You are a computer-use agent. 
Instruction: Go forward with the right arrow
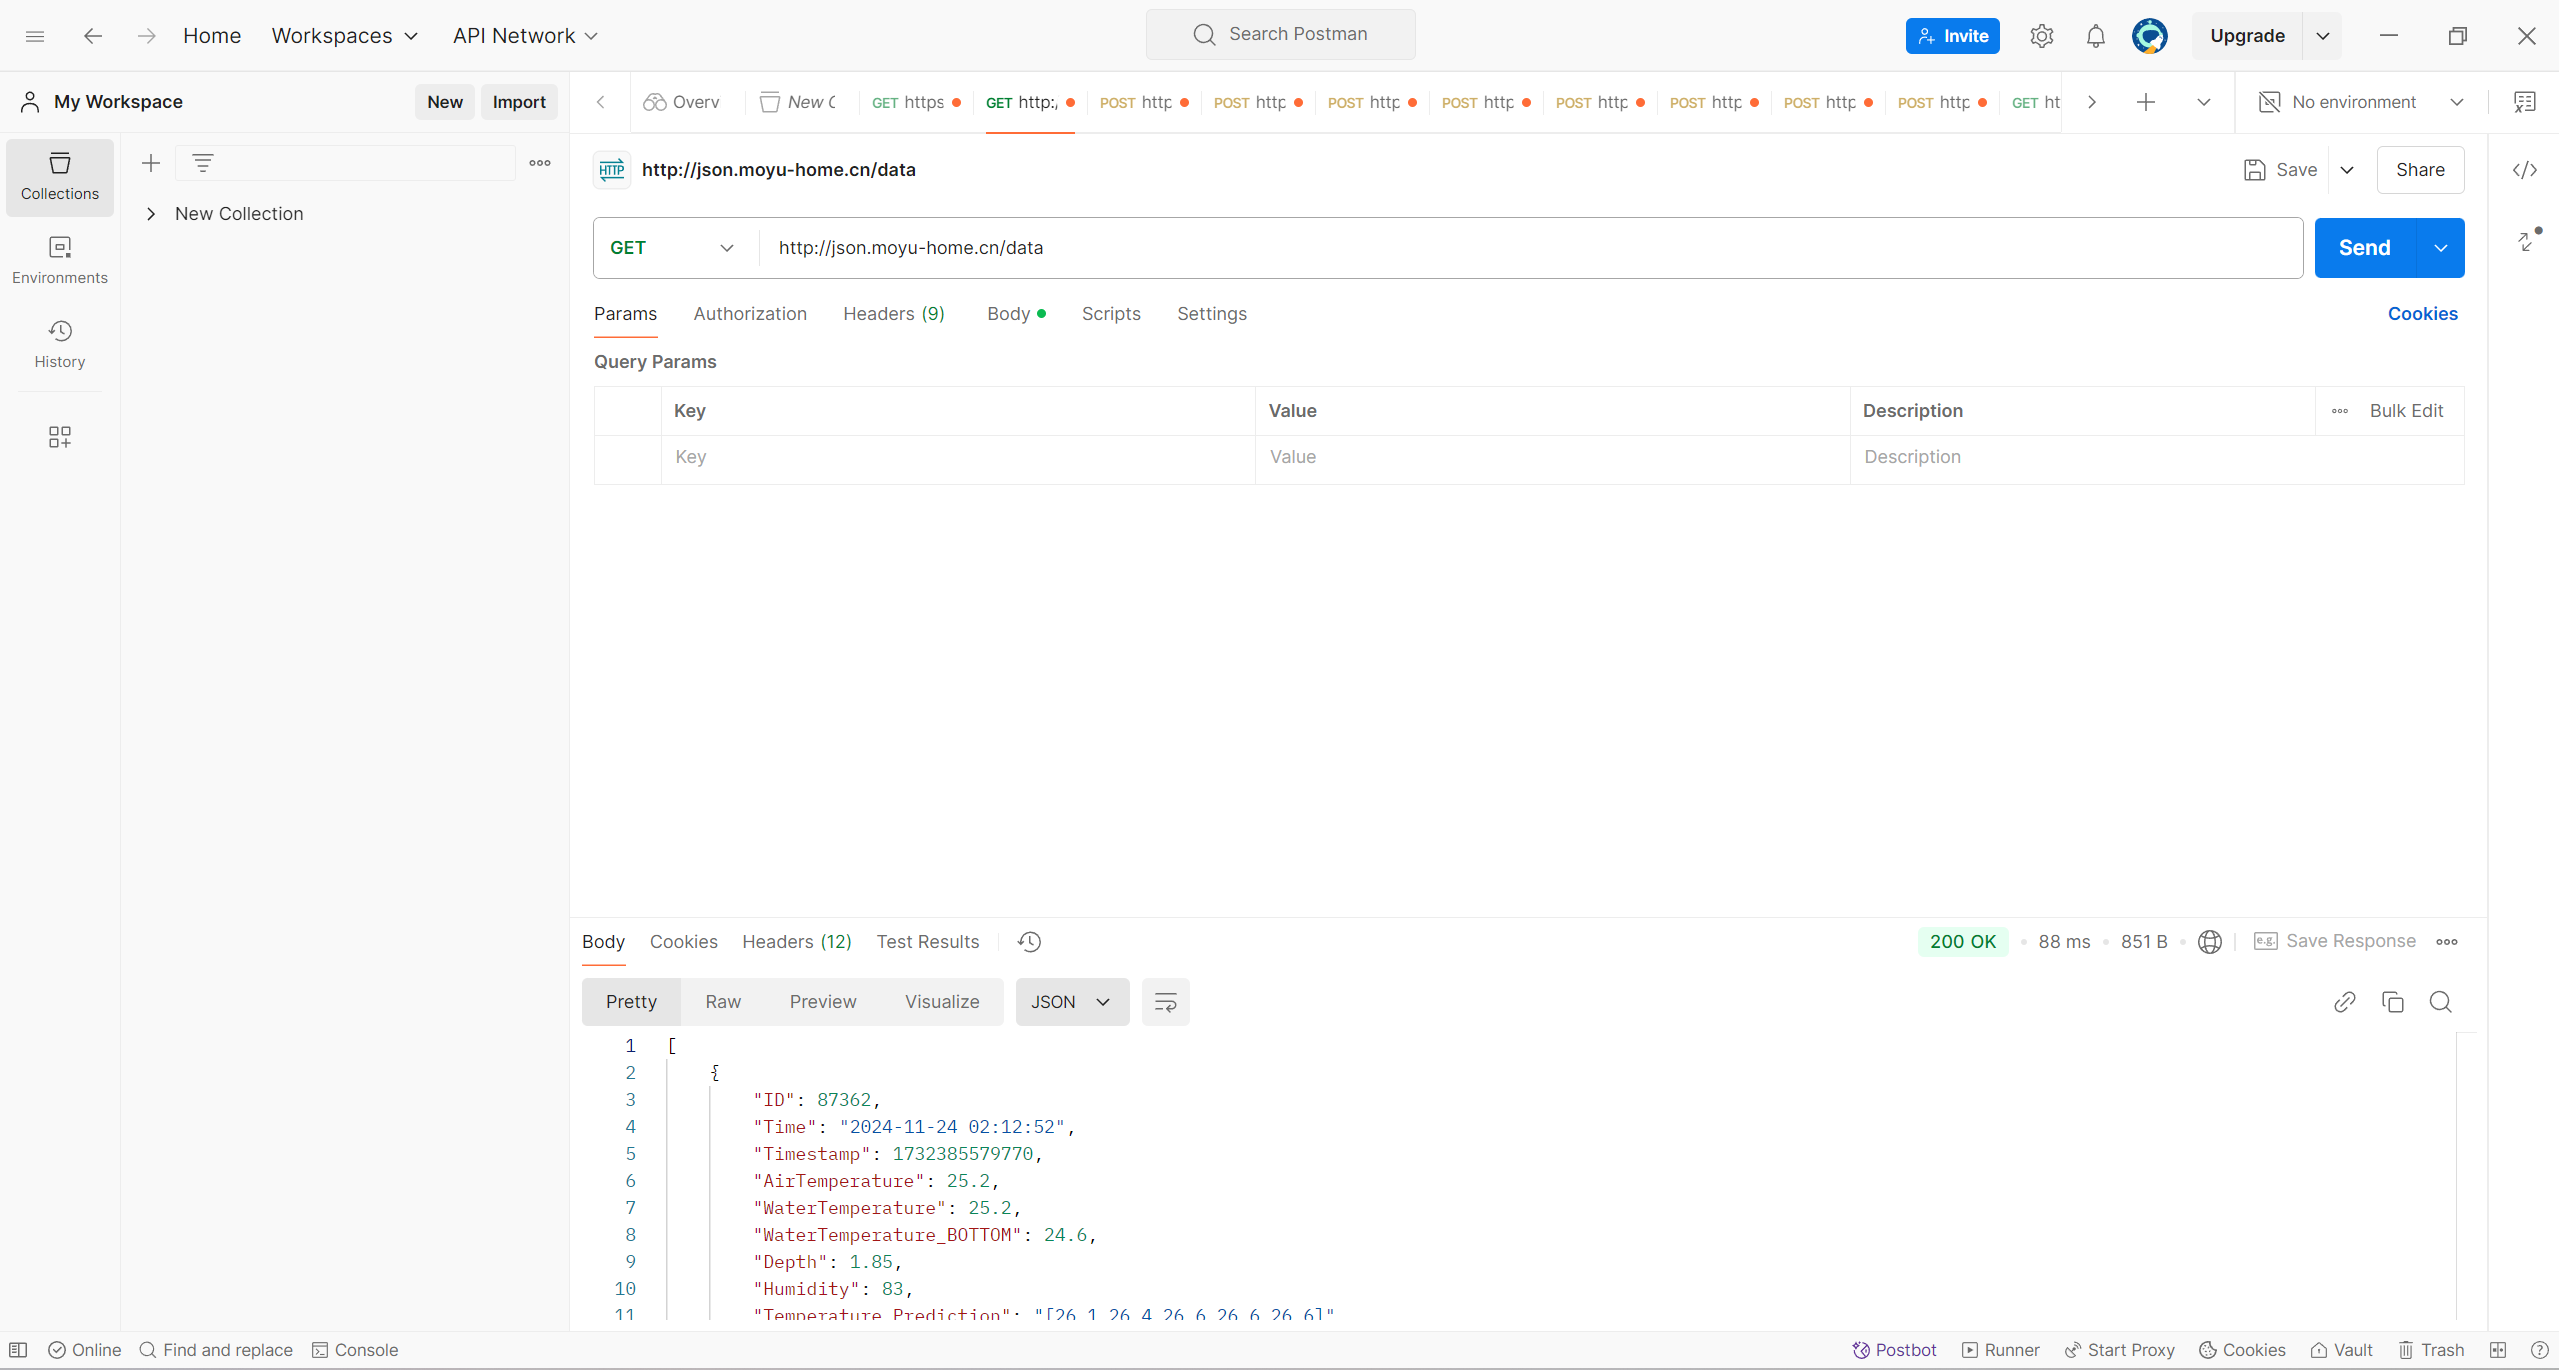pos(147,36)
